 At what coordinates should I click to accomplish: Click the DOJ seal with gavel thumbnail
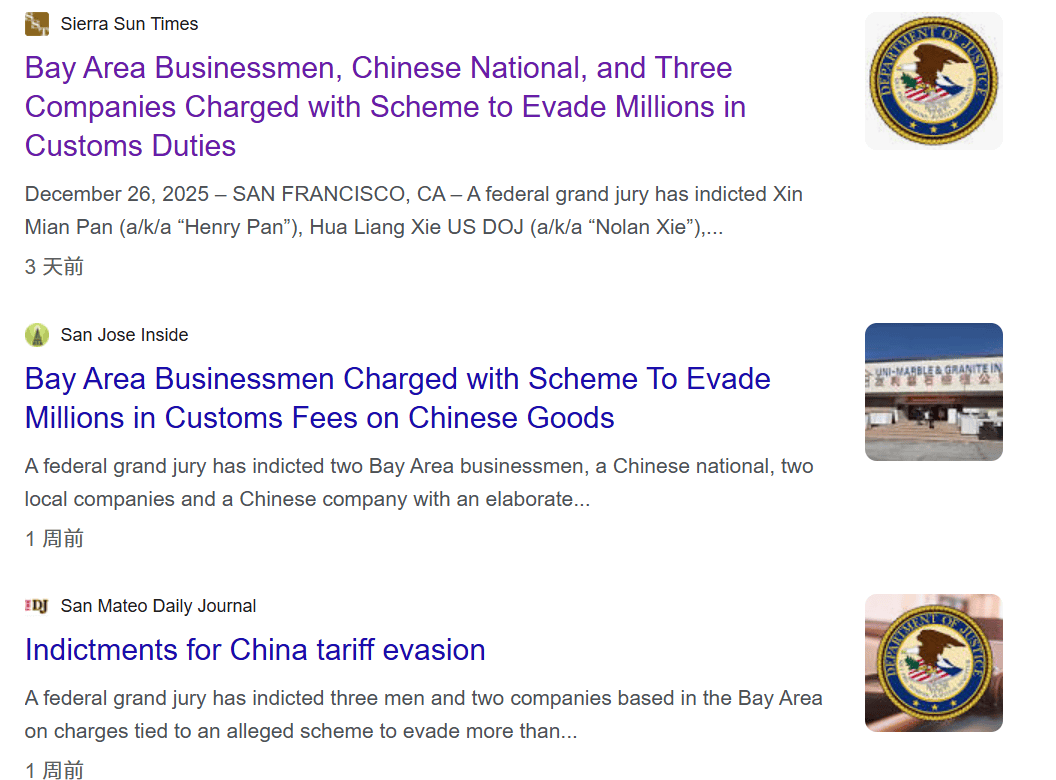tap(933, 663)
